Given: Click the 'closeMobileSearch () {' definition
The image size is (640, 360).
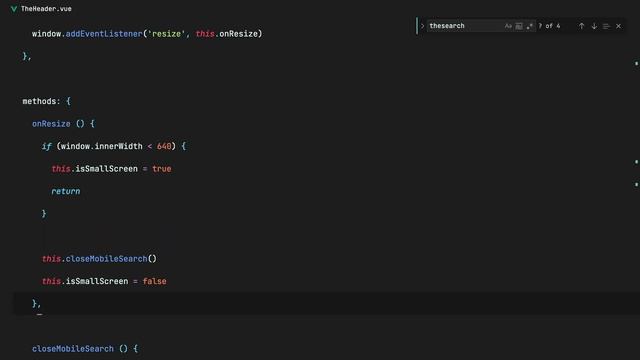Looking at the screenshot, I should pyautogui.click(x=85, y=349).
